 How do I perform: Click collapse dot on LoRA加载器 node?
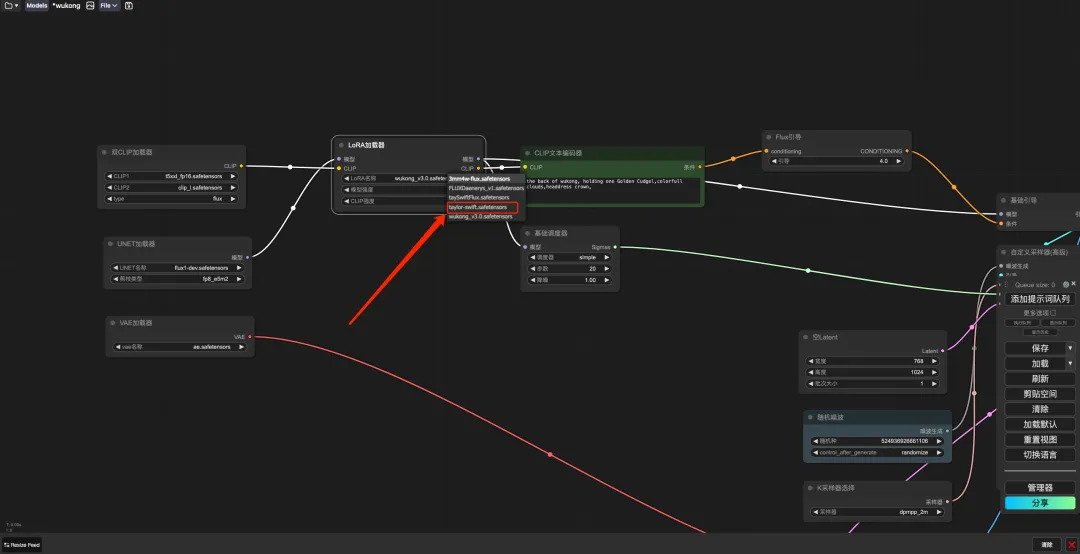[342, 145]
